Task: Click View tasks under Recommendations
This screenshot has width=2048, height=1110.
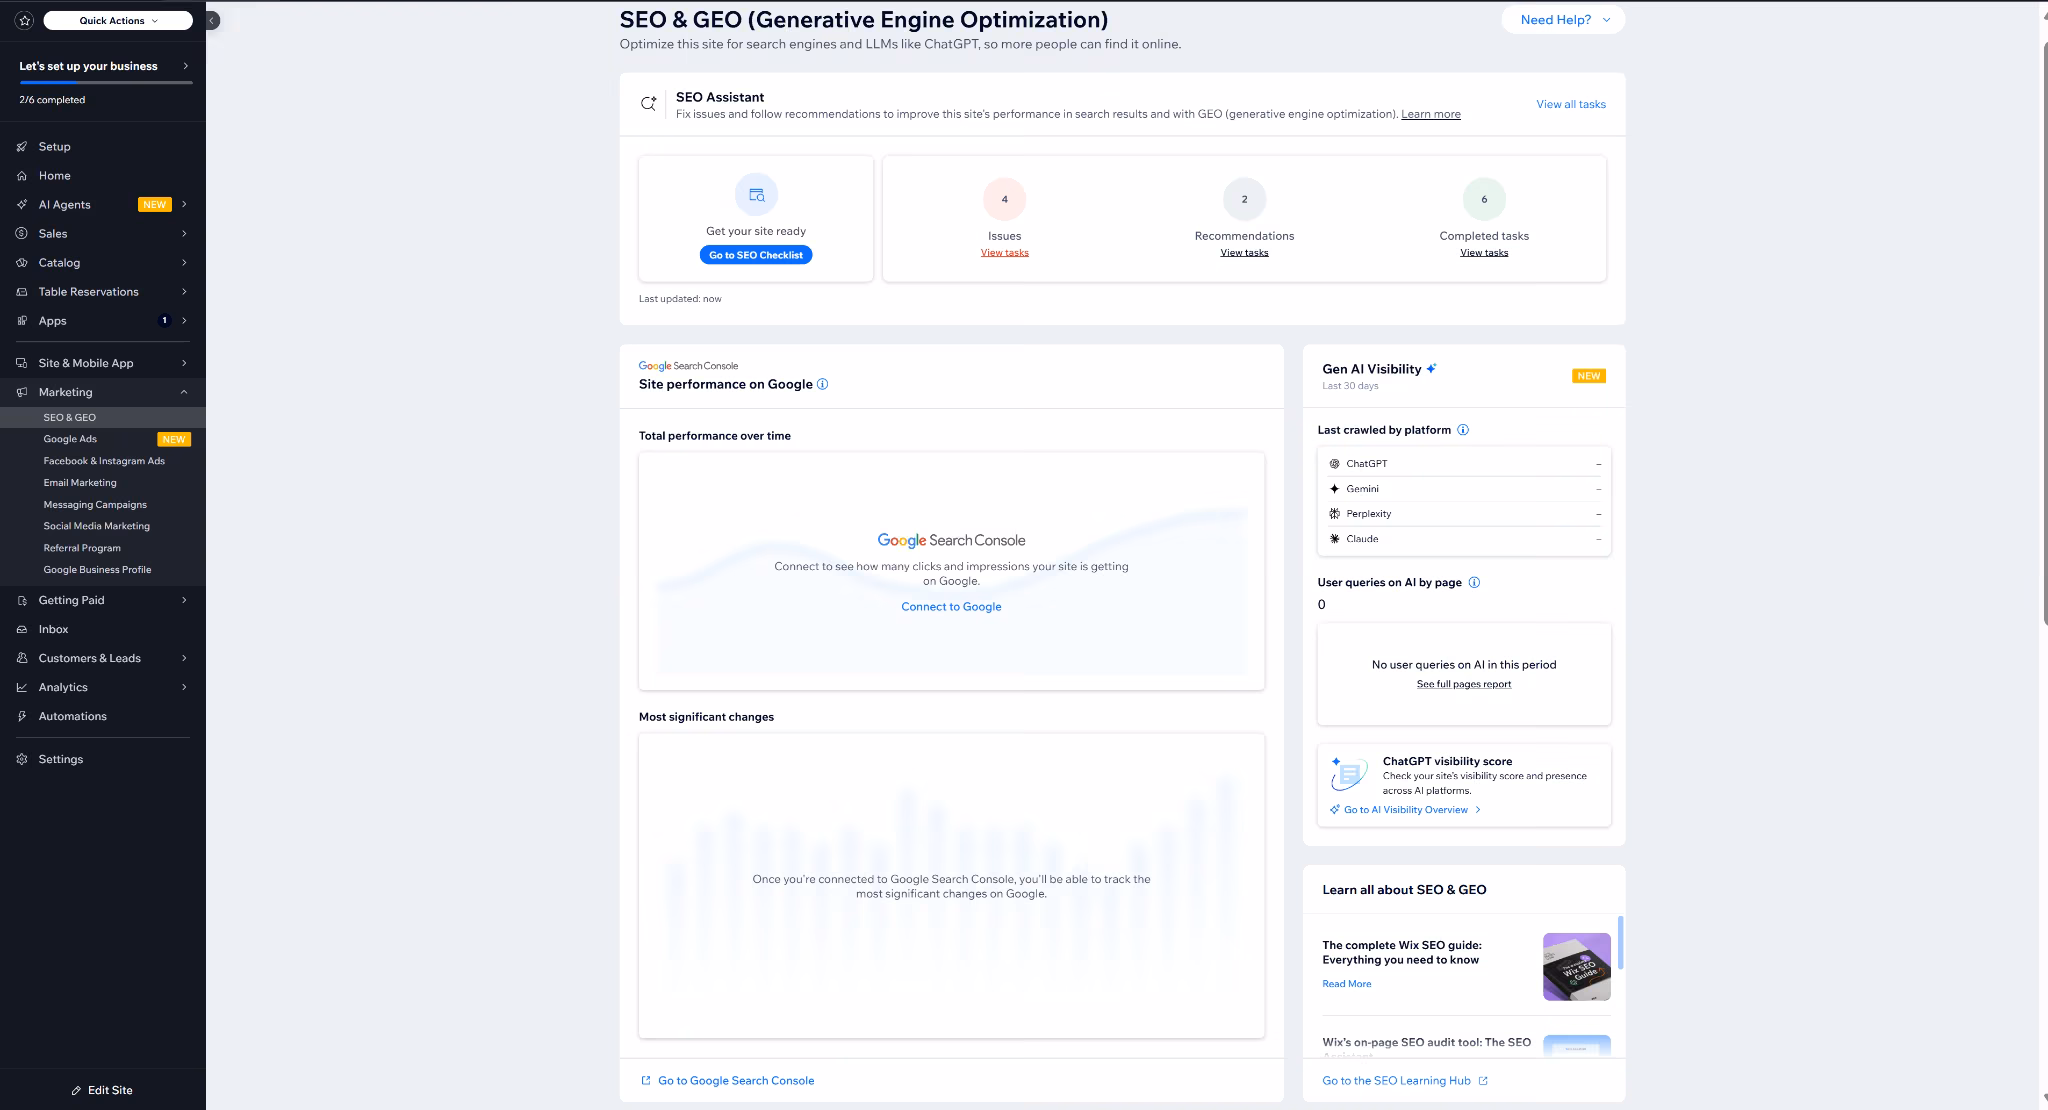Action: click(1244, 253)
